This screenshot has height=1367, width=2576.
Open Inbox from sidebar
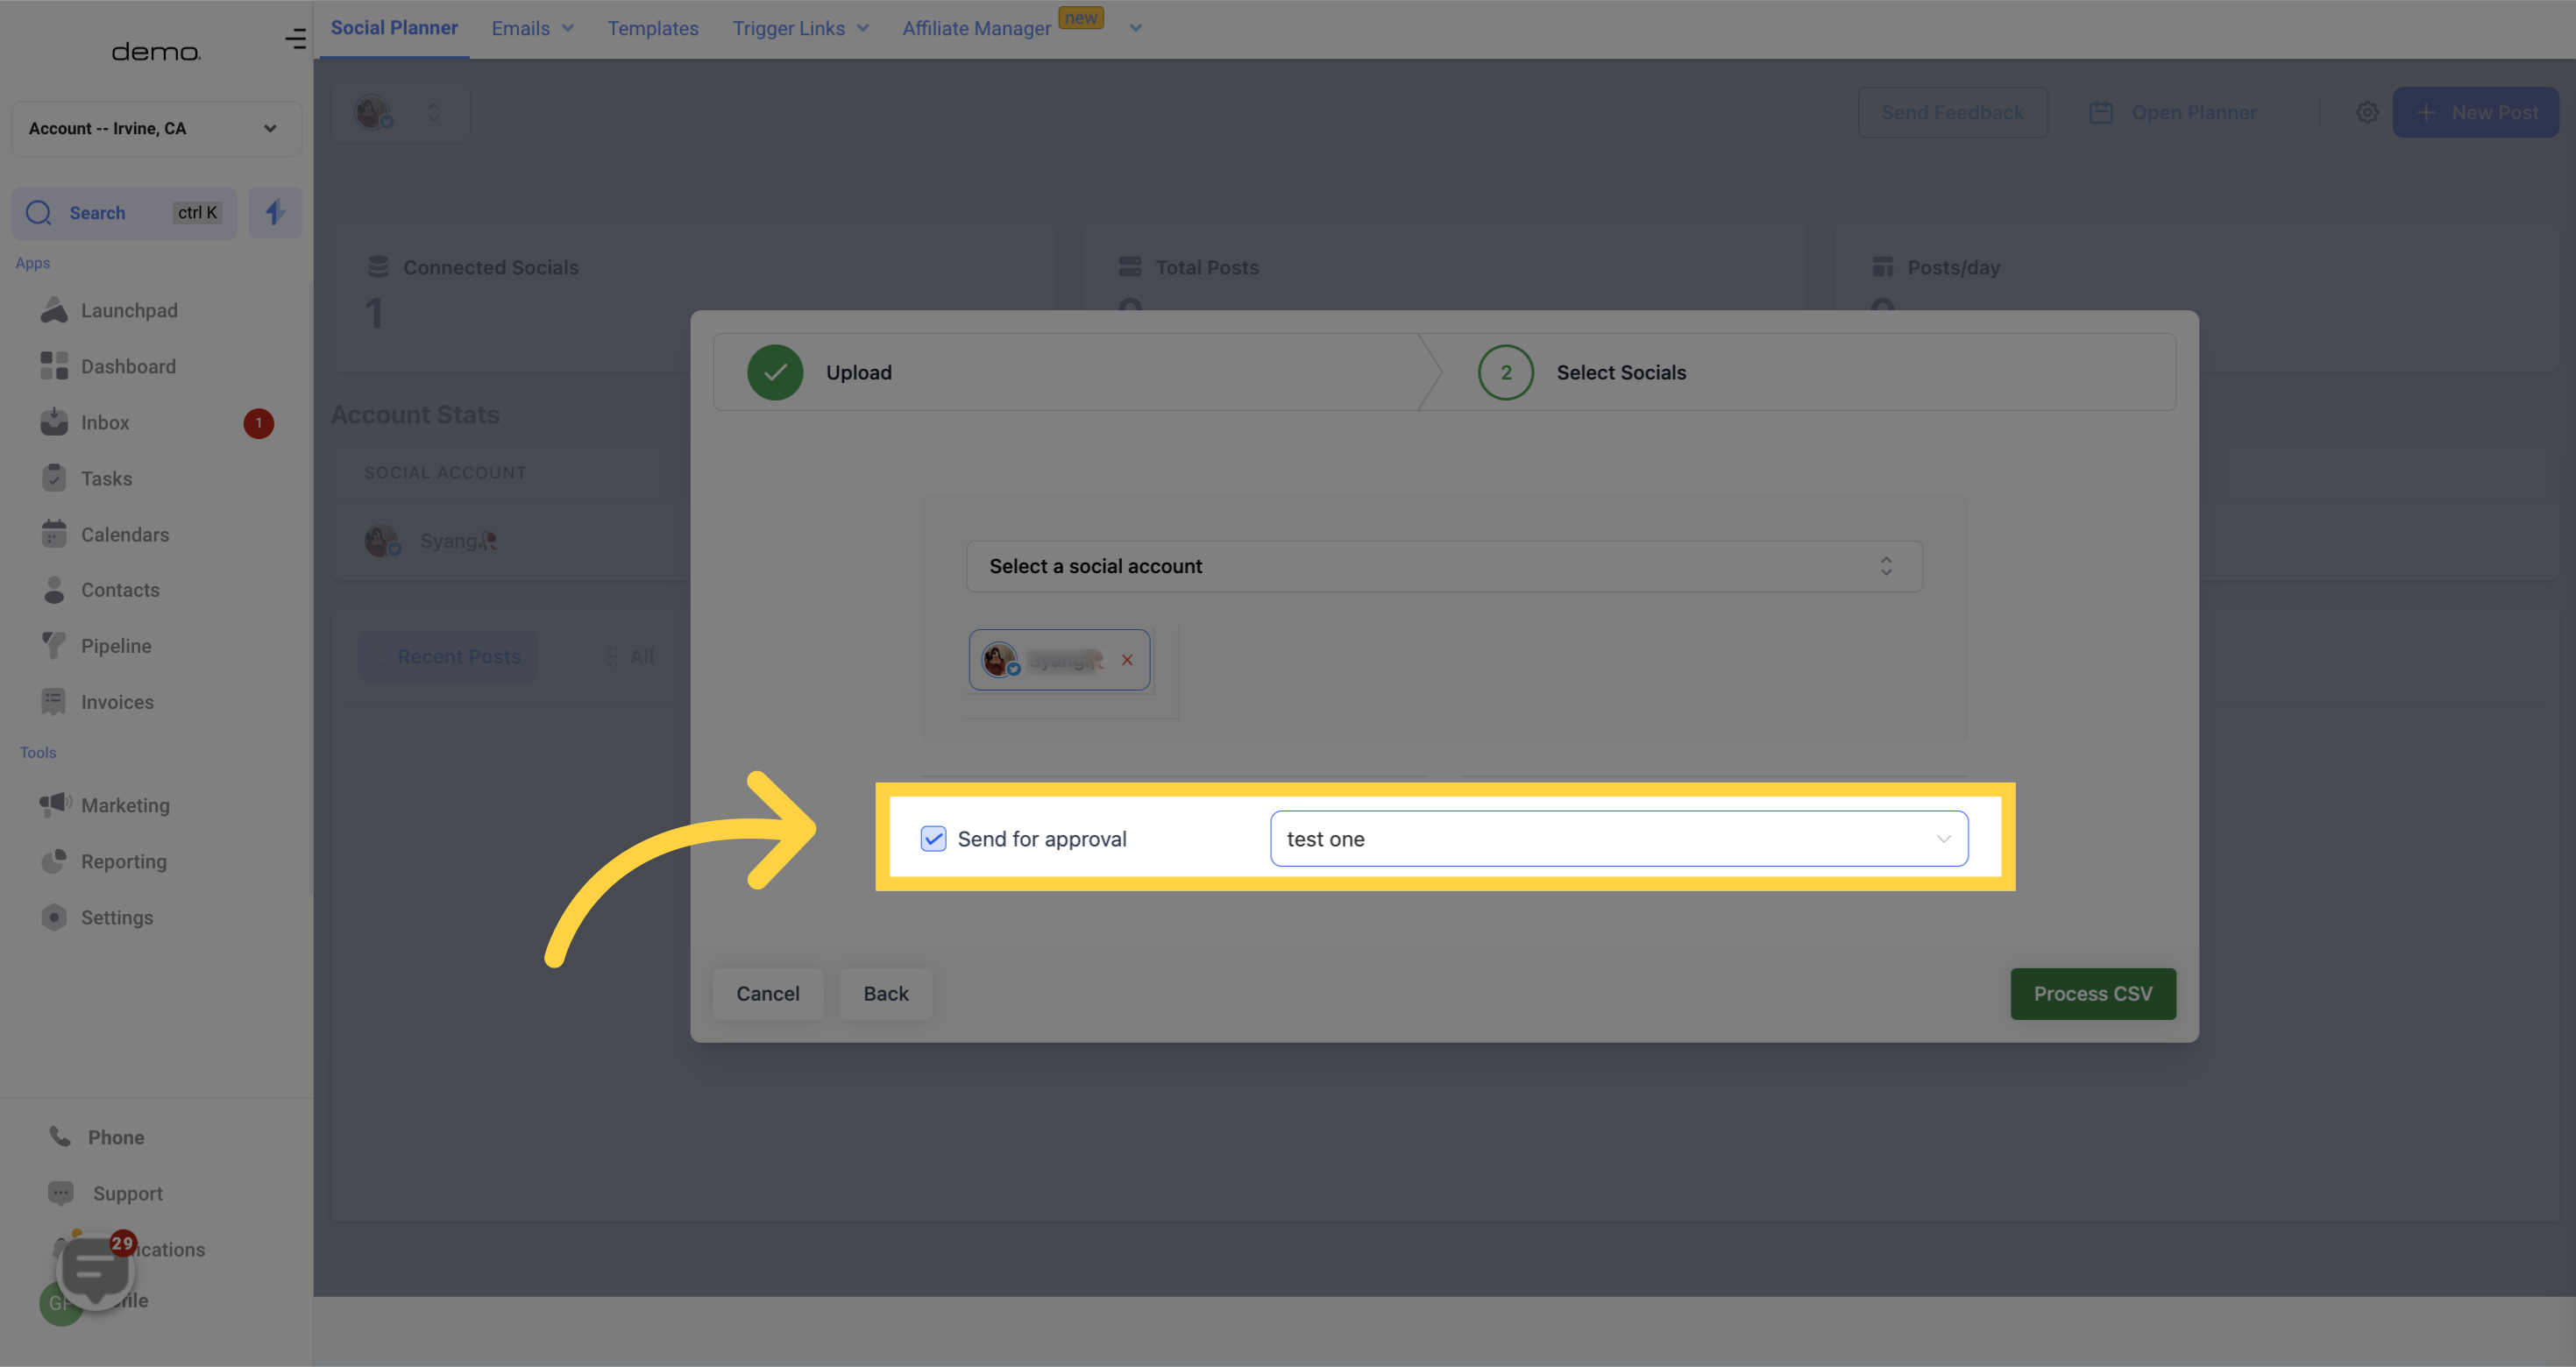coord(105,422)
